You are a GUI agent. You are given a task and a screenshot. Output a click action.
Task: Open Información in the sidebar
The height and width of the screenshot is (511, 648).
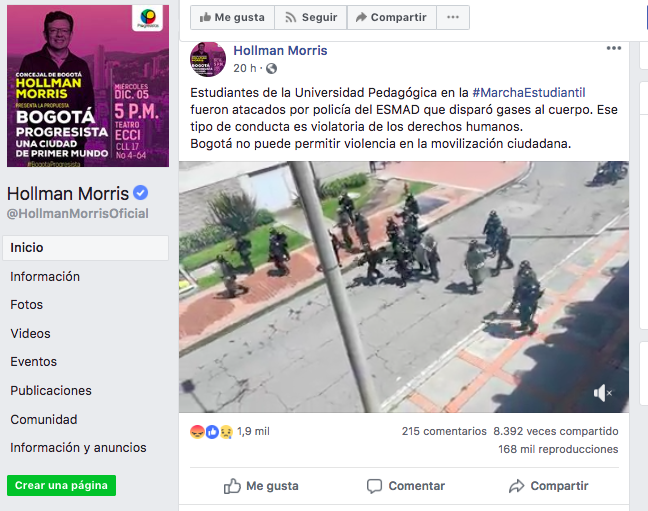(45, 277)
